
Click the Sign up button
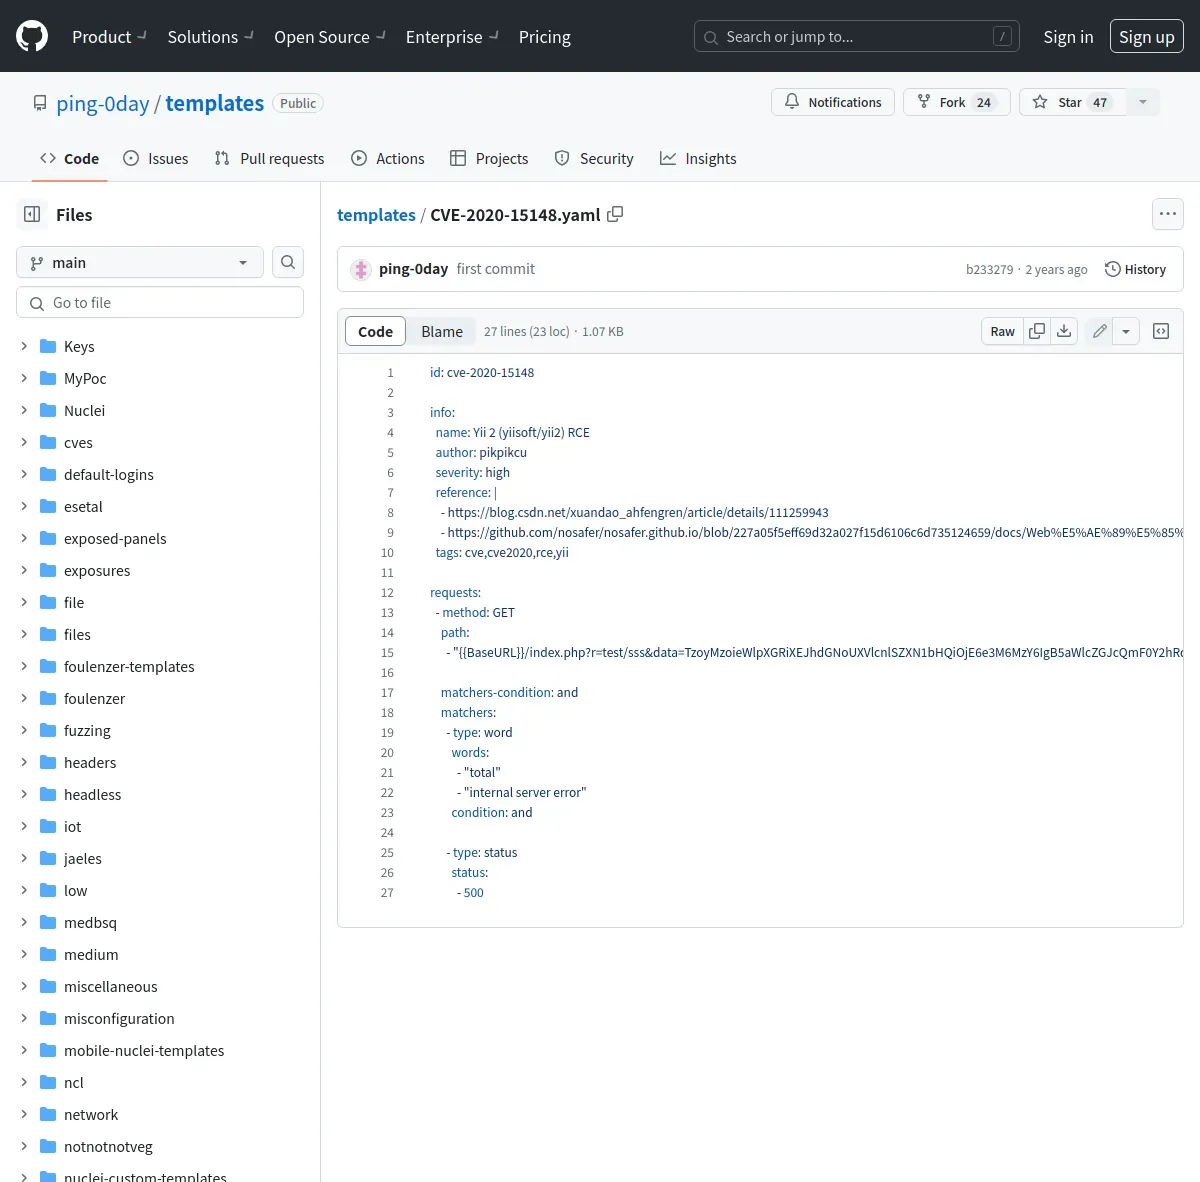[x=1147, y=37]
